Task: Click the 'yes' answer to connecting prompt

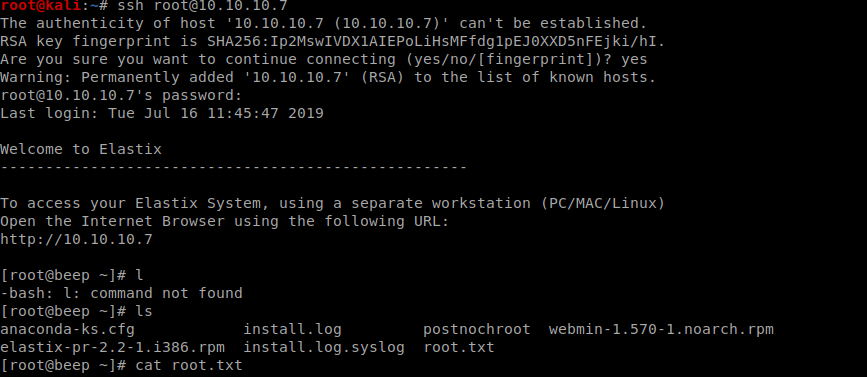Action: [x=634, y=59]
